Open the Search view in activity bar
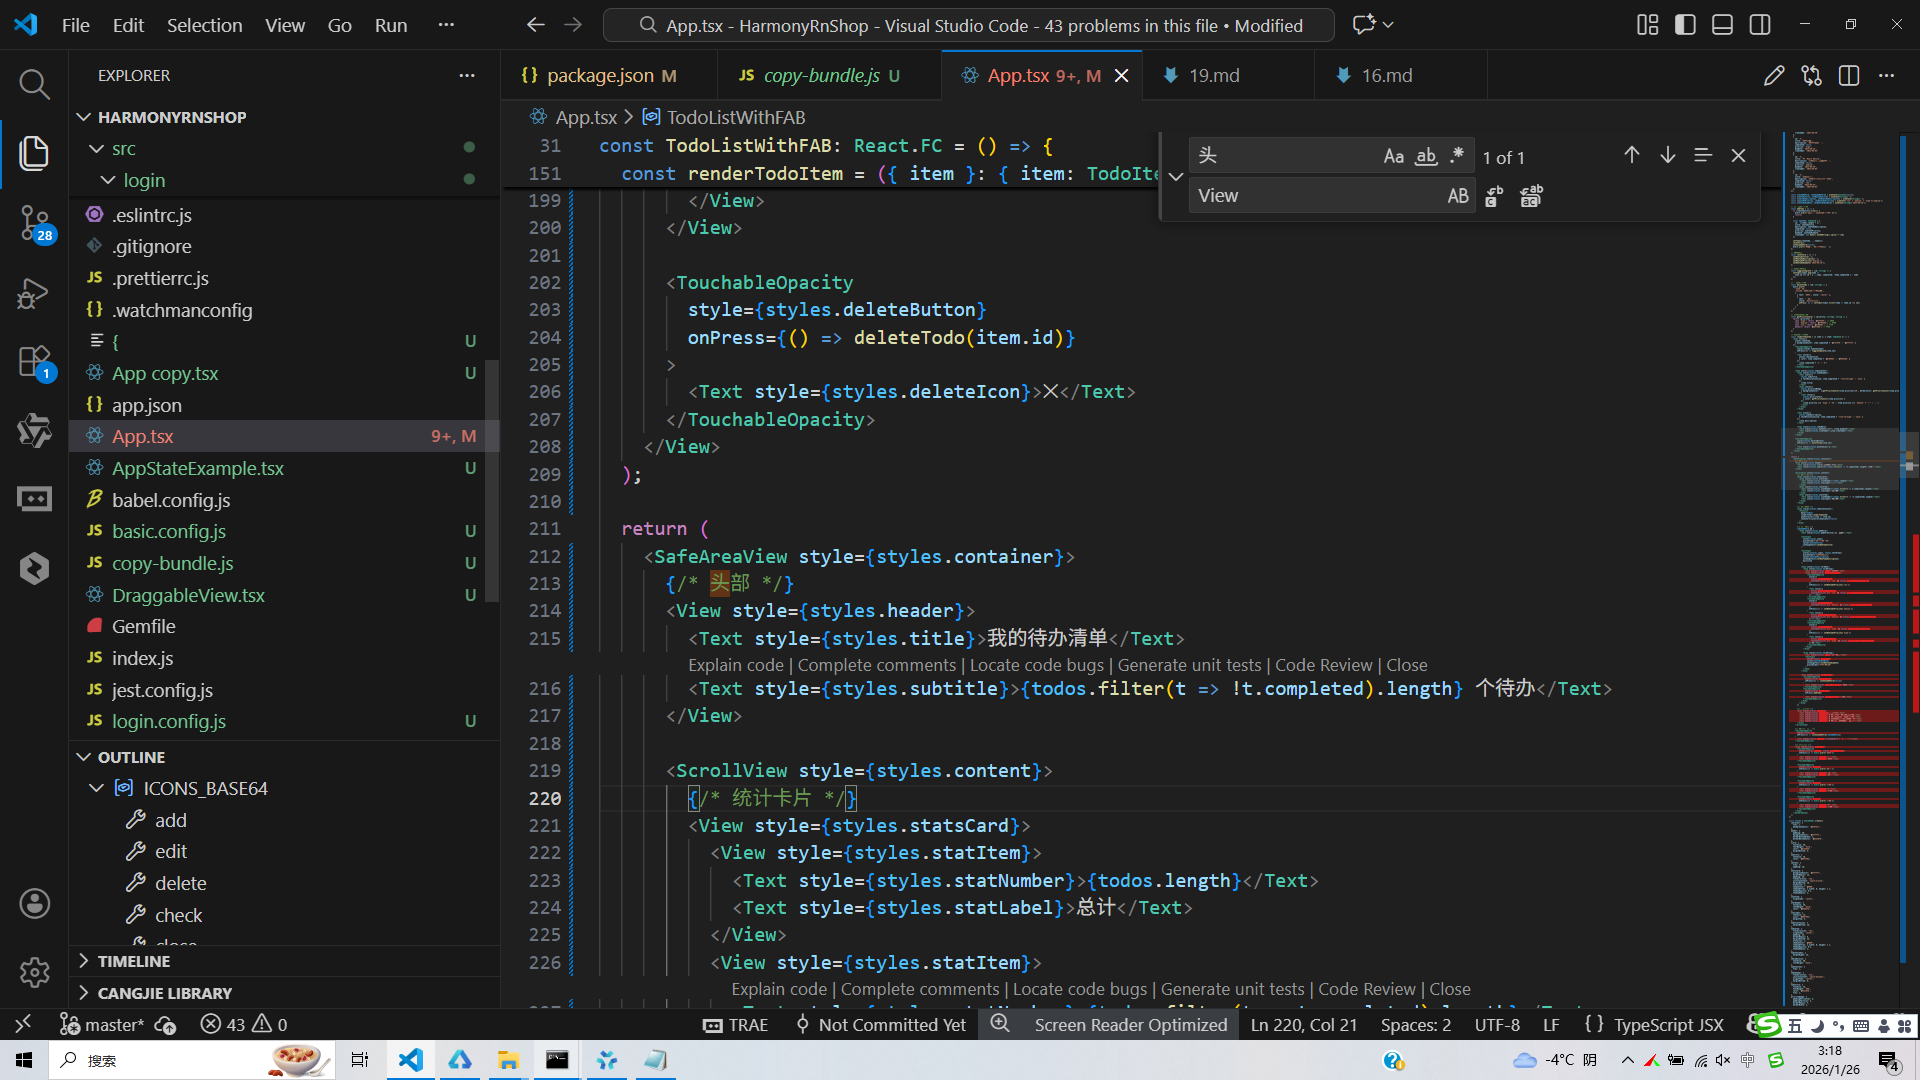1920x1080 pixels. coord(34,84)
